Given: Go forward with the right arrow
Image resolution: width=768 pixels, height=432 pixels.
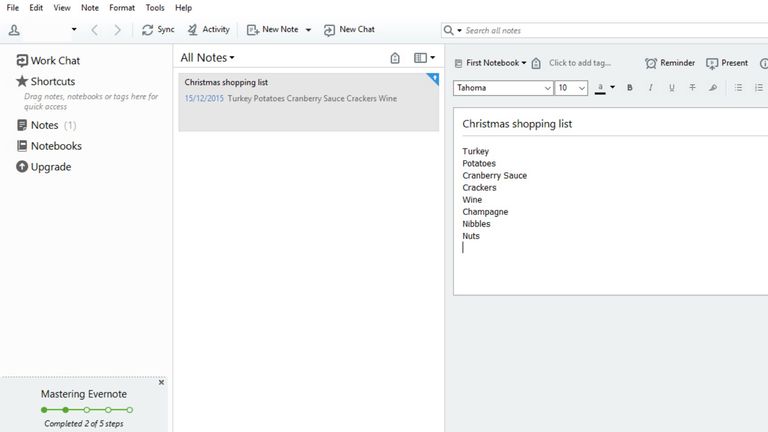Looking at the screenshot, I should pyautogui.click(x=117, y=30).
